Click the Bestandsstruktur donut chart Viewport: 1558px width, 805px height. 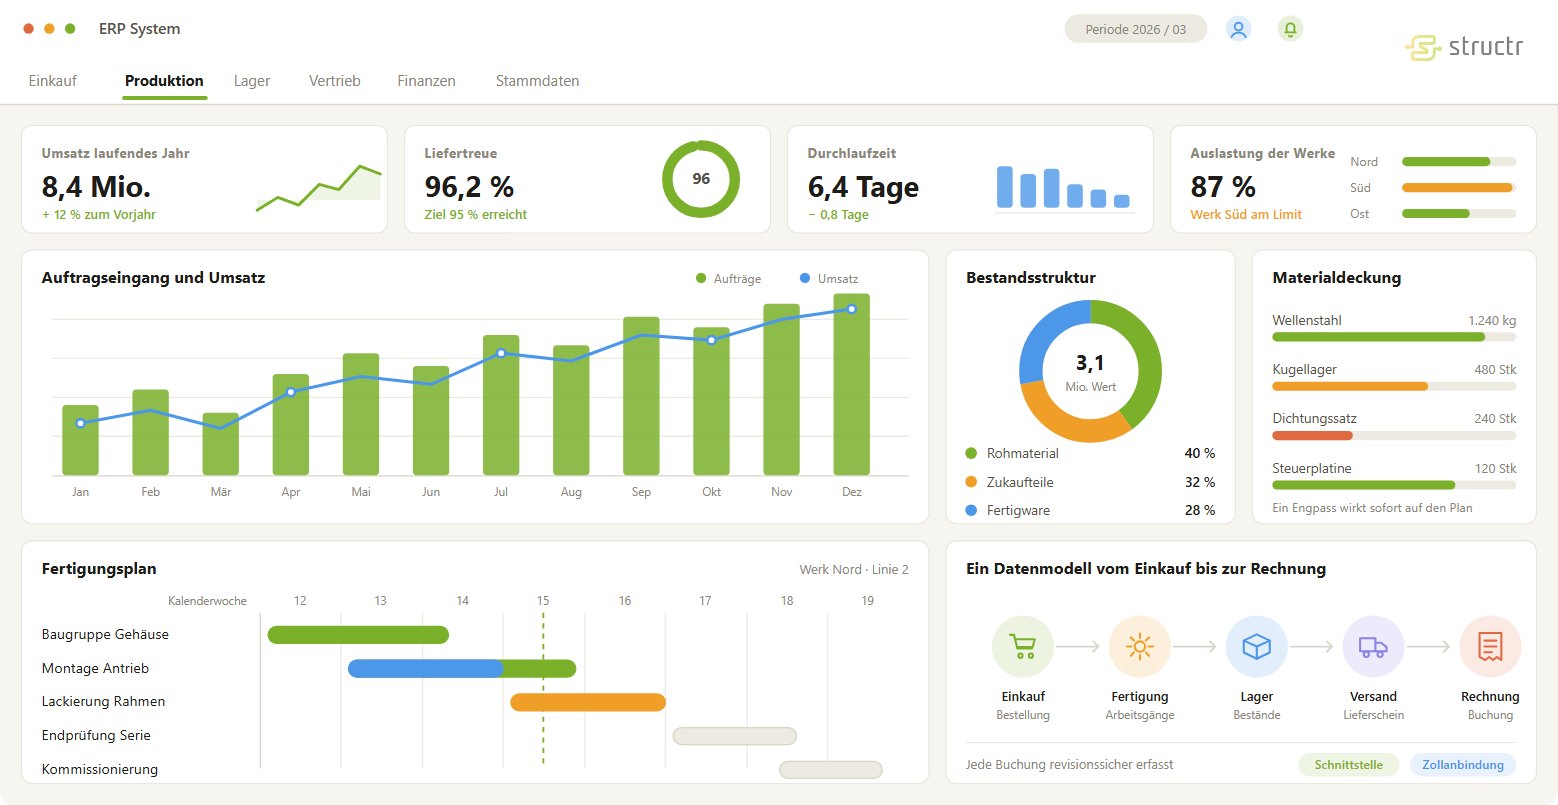point(1090,371)
